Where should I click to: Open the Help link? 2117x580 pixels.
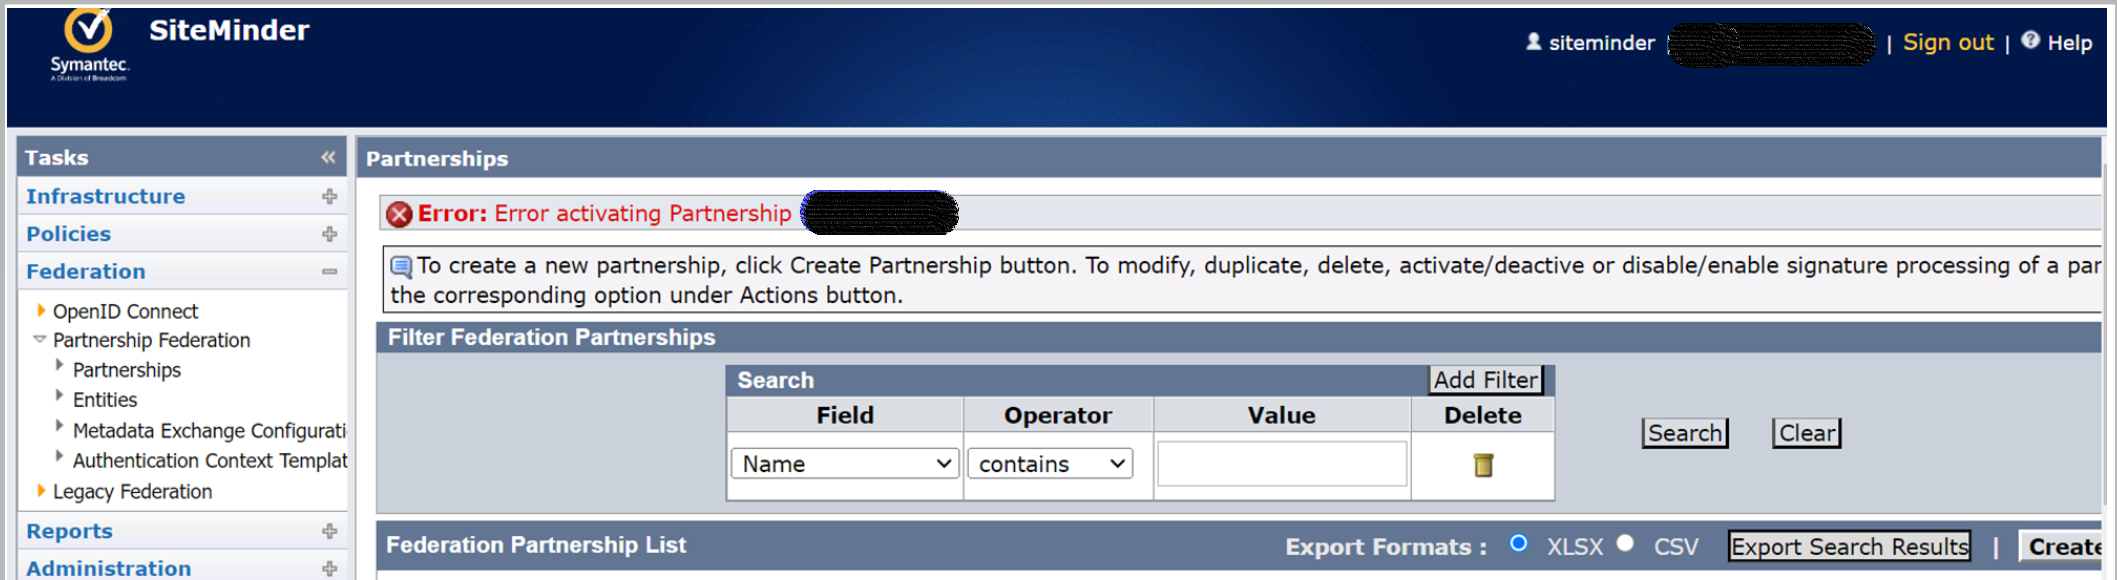click(2069, 43)
